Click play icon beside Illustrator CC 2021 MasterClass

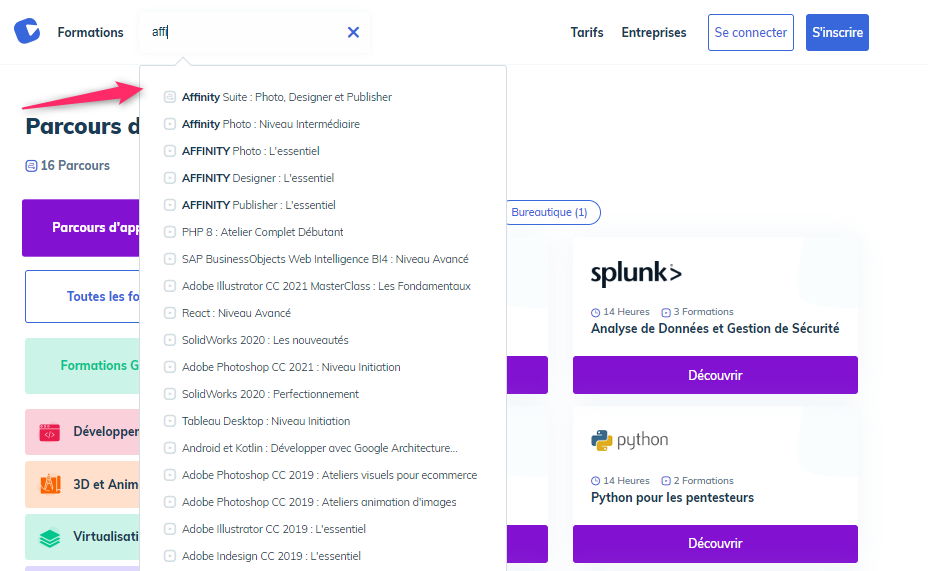(x=170, y=286)
